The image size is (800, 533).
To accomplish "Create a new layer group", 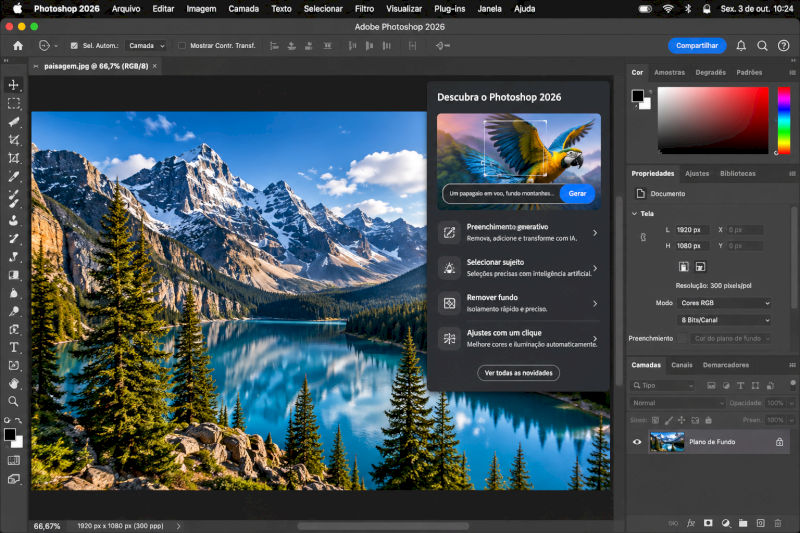I will click(x=743, y=523).
